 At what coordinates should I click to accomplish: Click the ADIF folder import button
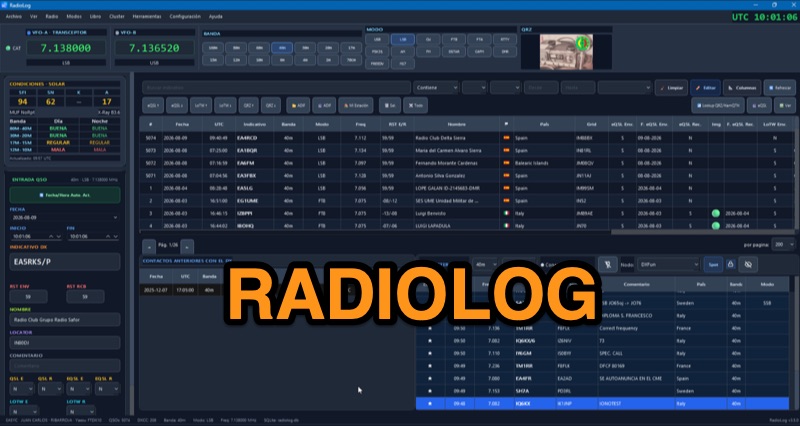coord(298,106)
